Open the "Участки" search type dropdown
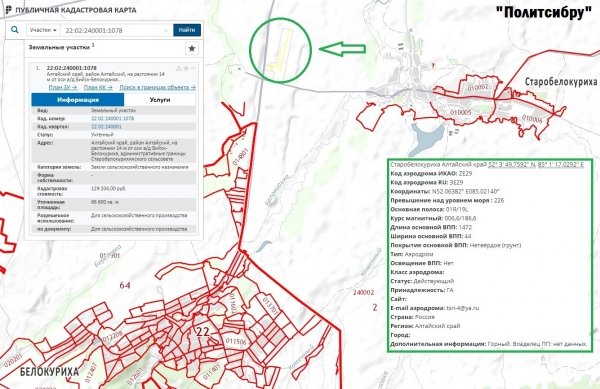The image size is (600, 389). 43,30
